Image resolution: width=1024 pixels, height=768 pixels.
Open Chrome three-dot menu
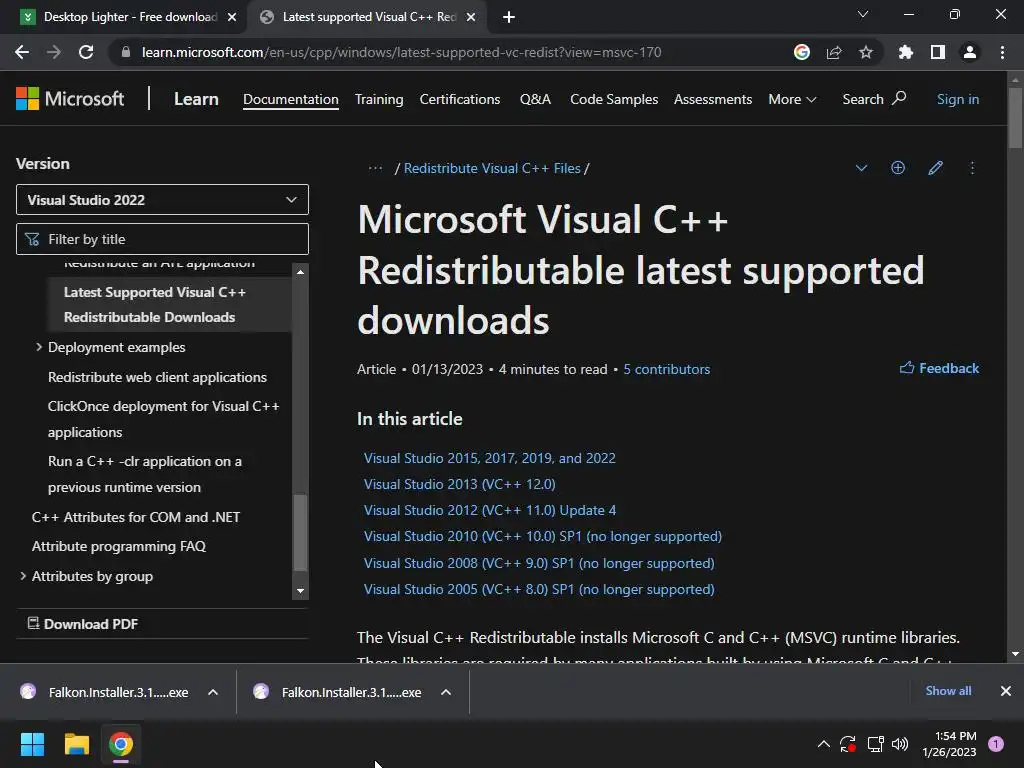coord(1002,52)
